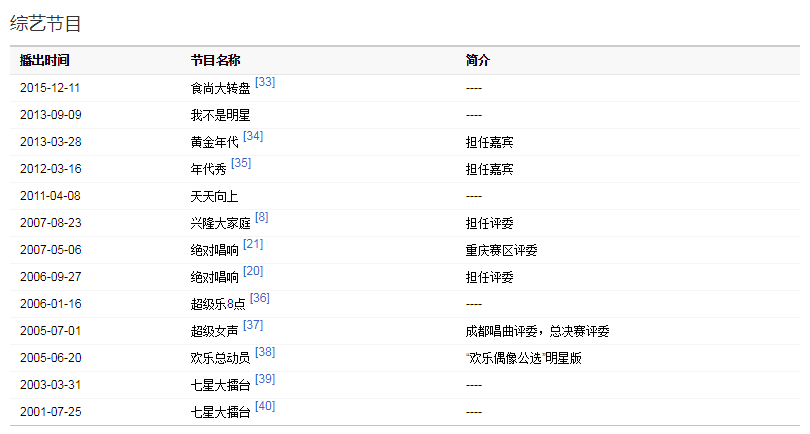Open reference [8] beside 兴隆大家庭
Screen dimensions: 810x434
261,217
